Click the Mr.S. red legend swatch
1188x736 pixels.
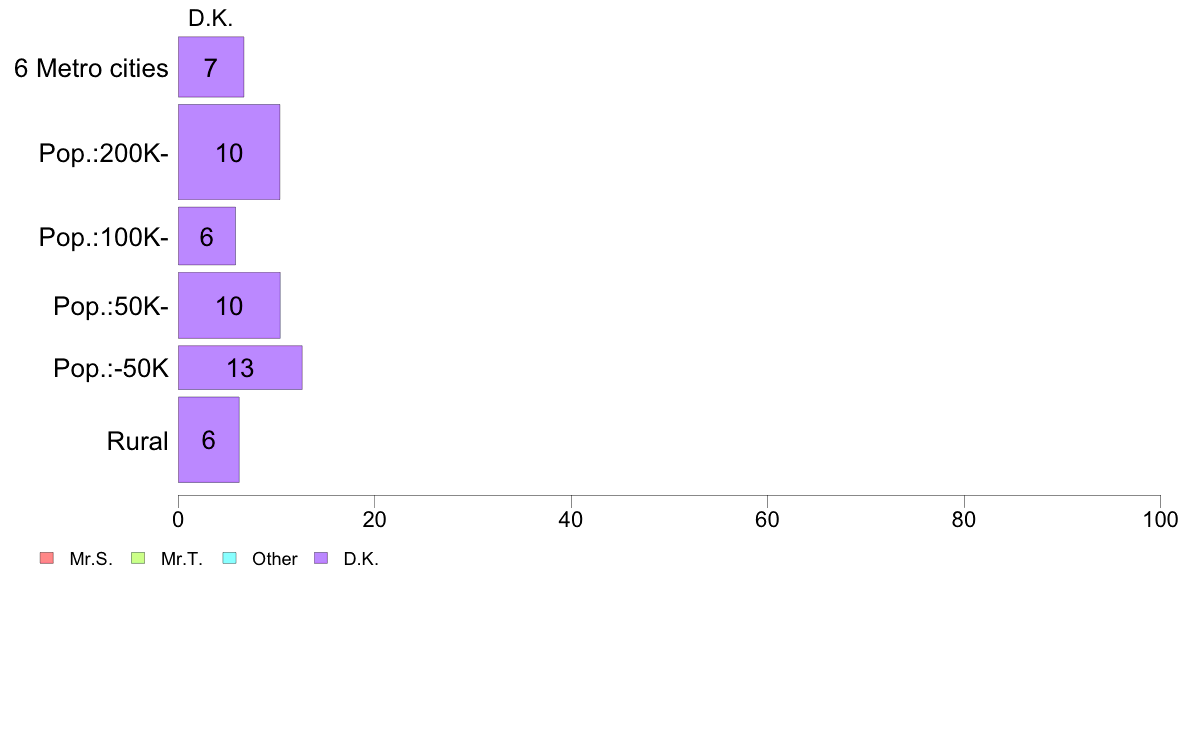[x=47, y=558]
